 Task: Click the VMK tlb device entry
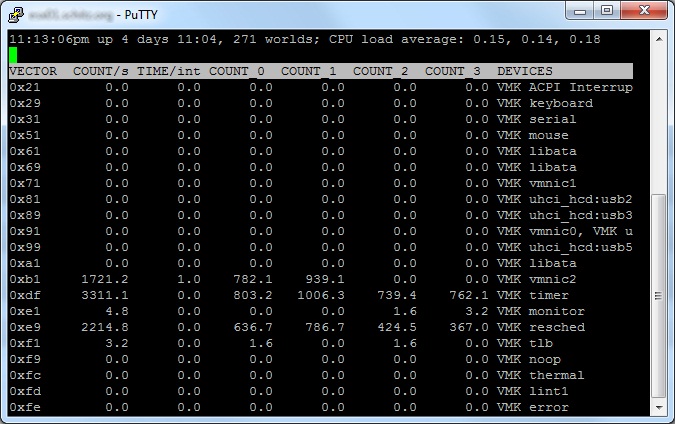[x=525, y=343]
